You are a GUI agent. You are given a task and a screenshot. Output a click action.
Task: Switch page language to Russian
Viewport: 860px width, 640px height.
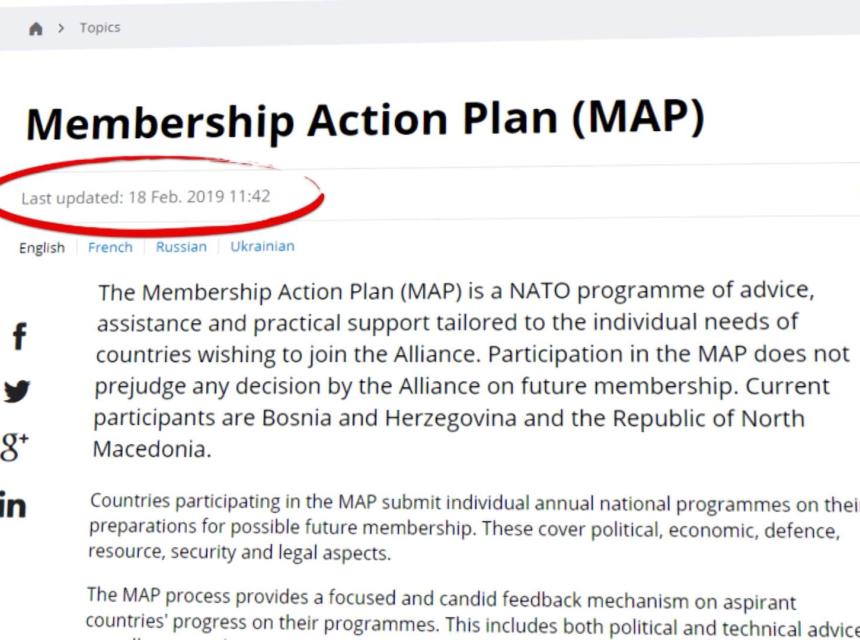coord(181,247)
